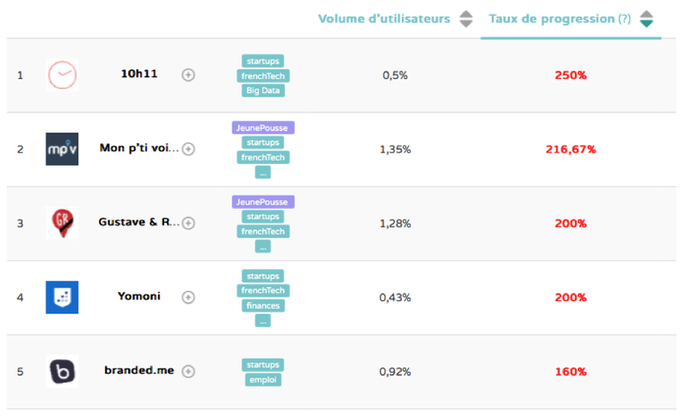Click the emploi tag on branded.me
The image size is (680, 416).
point(263,380)
